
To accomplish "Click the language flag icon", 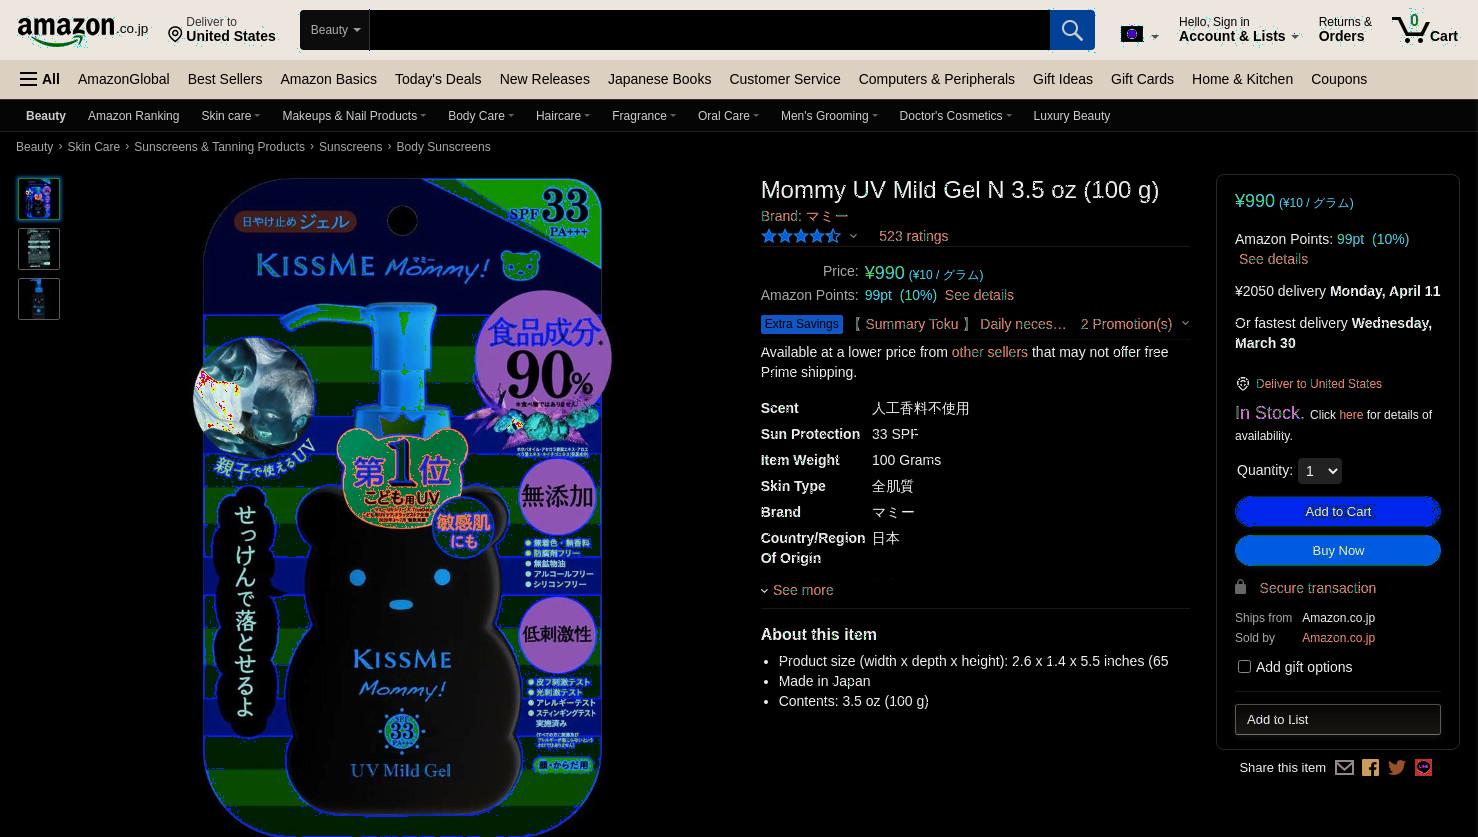I will click(x=1132, y=34).
